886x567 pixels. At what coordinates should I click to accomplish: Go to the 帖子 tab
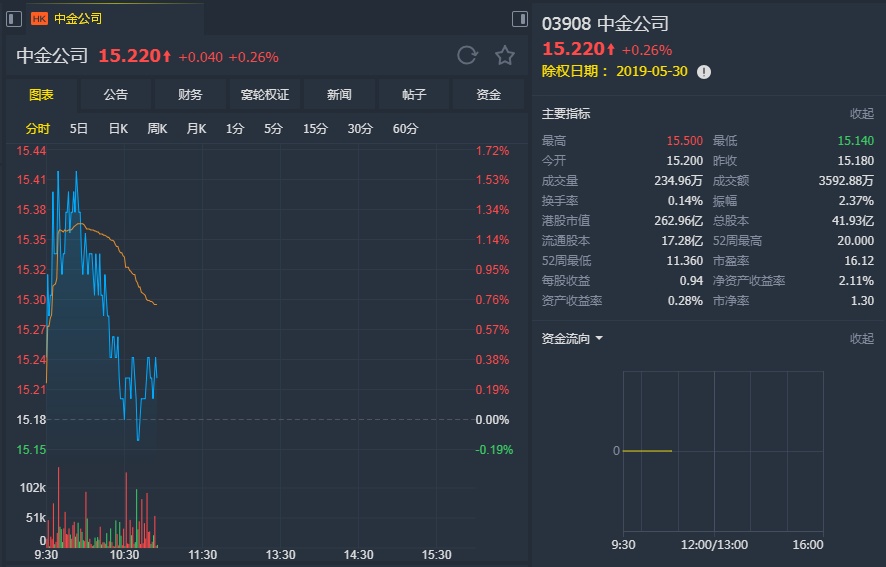click(414, 95)
